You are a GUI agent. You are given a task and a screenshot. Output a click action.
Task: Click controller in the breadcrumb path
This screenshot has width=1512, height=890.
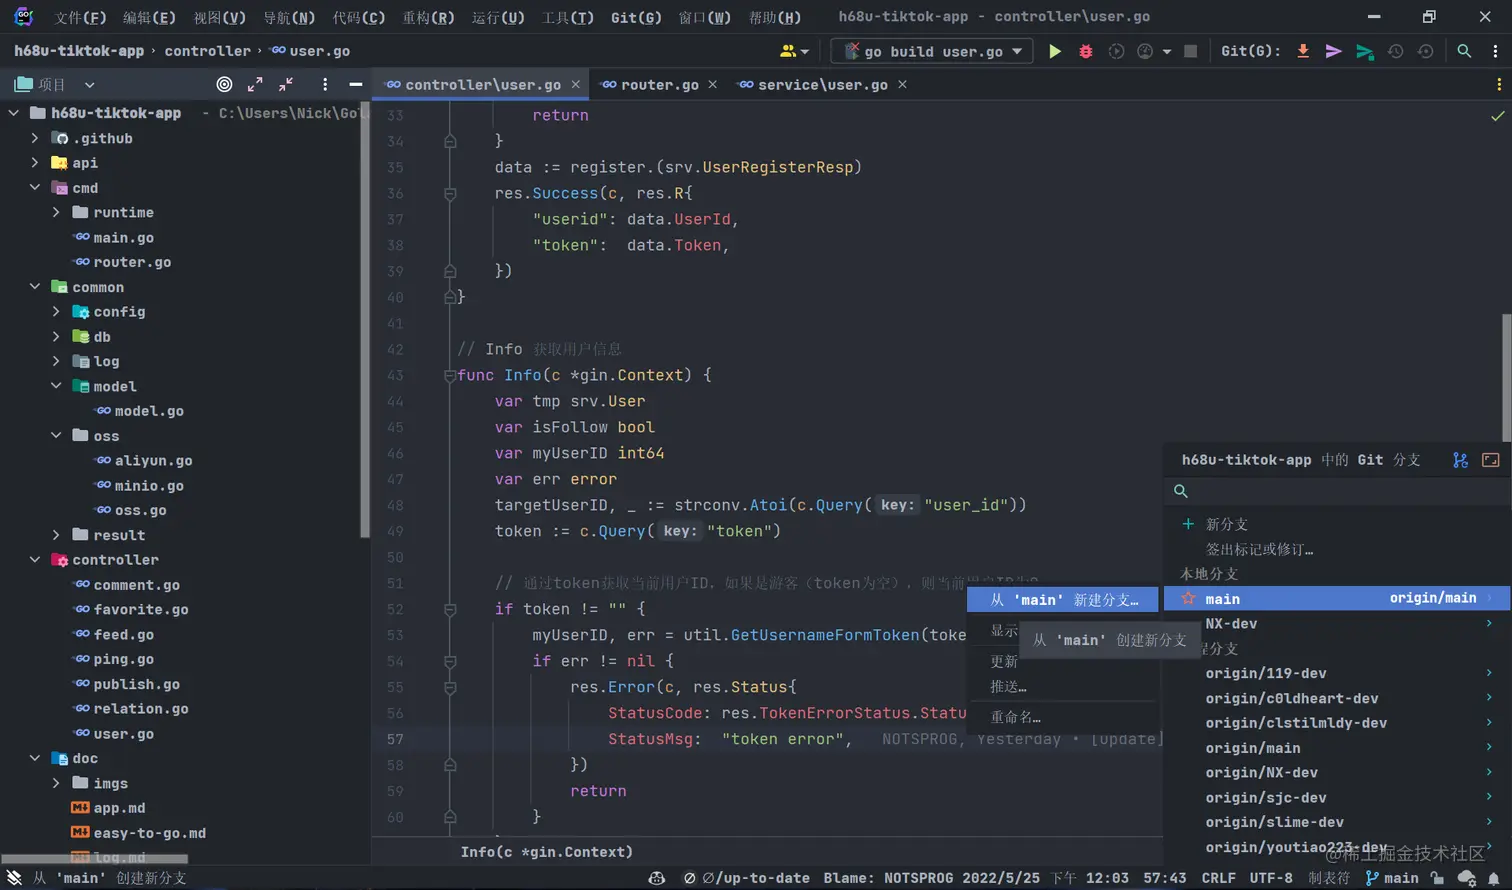208,51
